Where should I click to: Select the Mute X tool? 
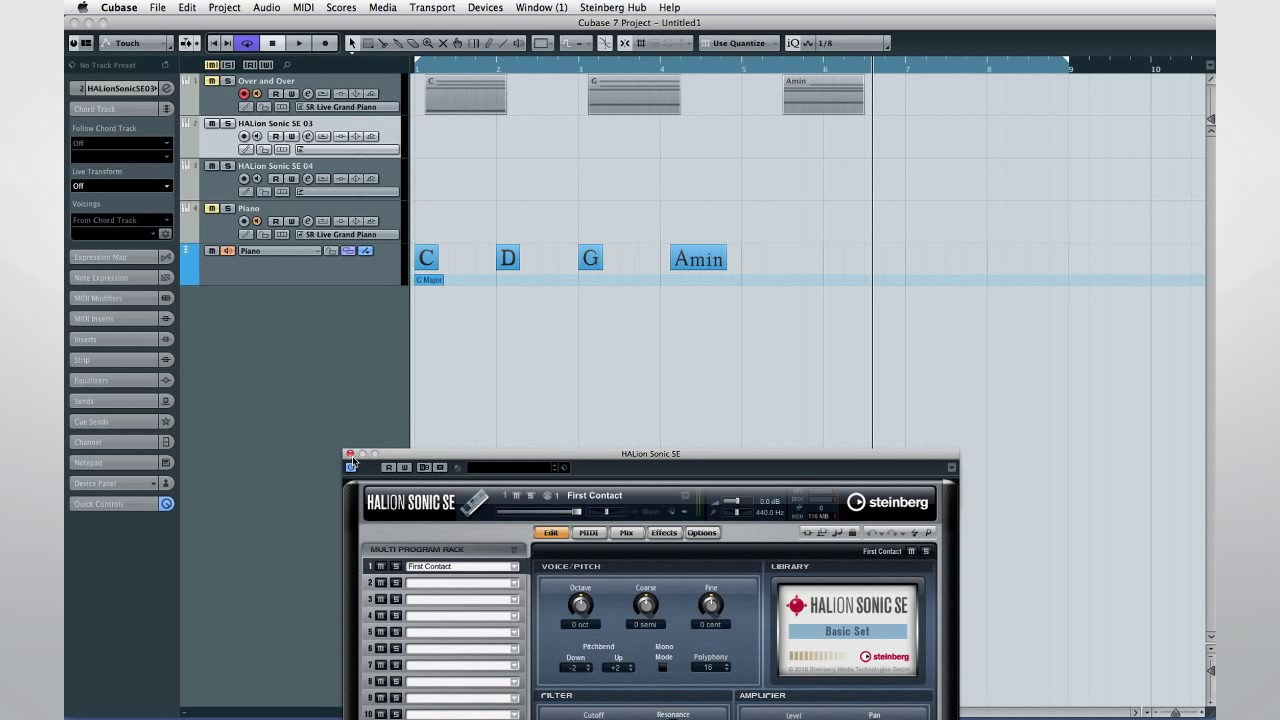point(443,43)
